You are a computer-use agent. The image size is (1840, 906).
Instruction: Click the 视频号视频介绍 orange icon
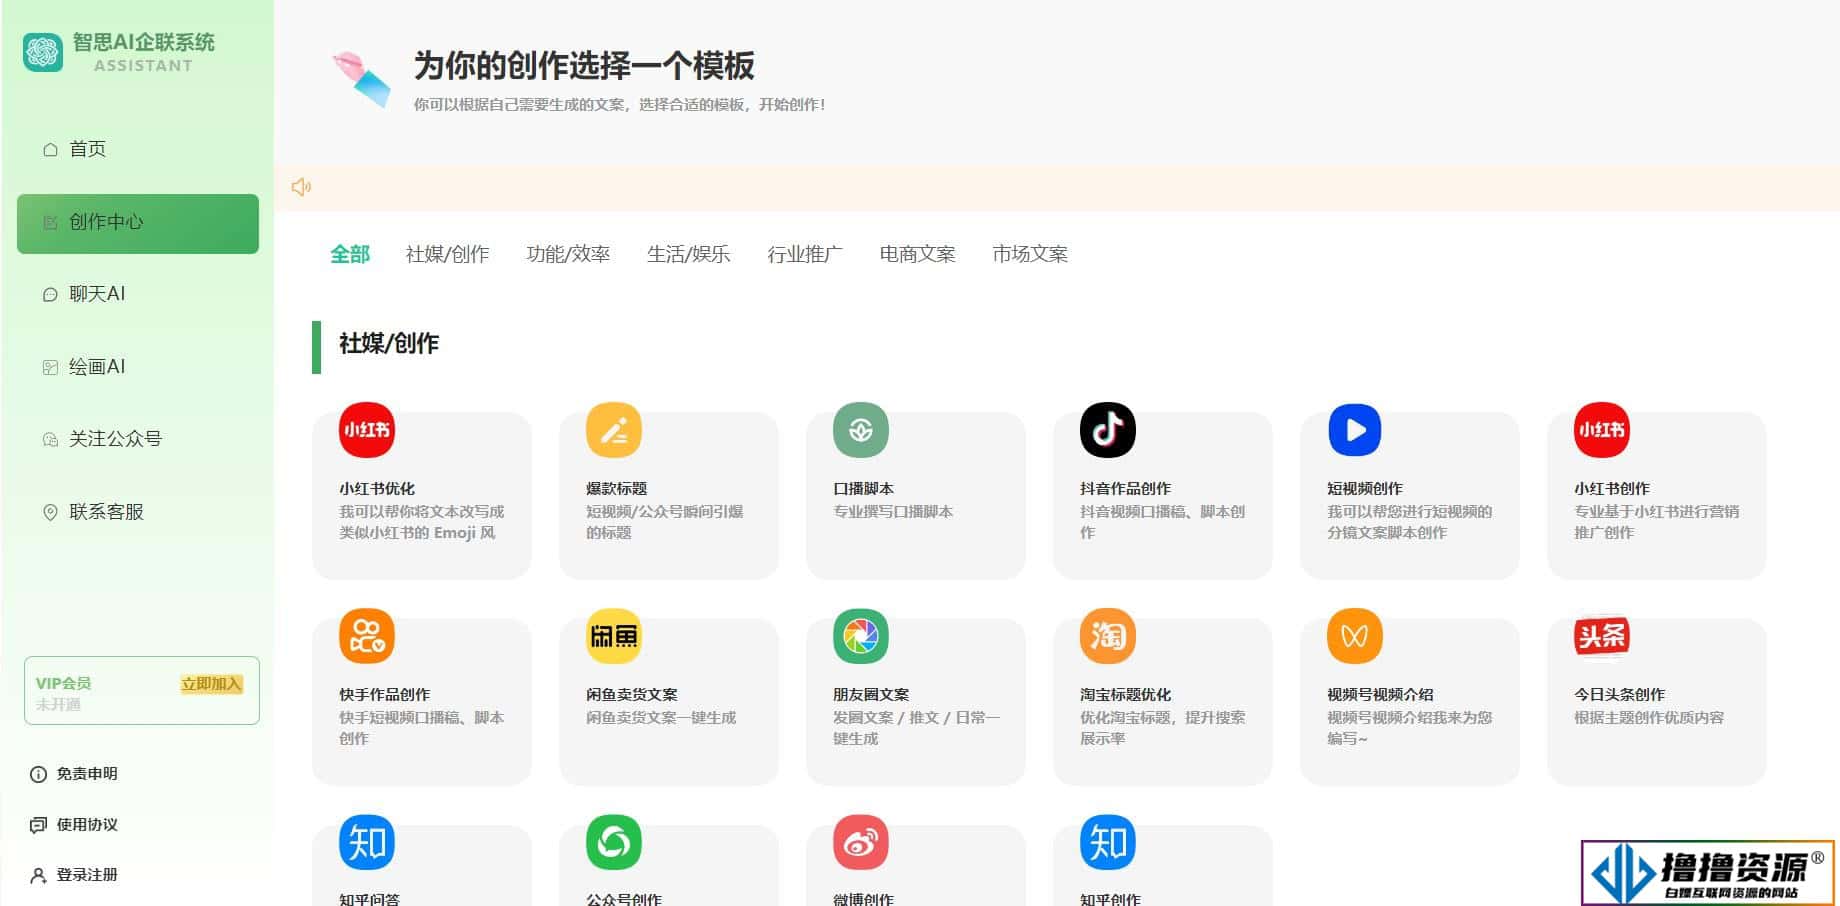(1355, 636)
